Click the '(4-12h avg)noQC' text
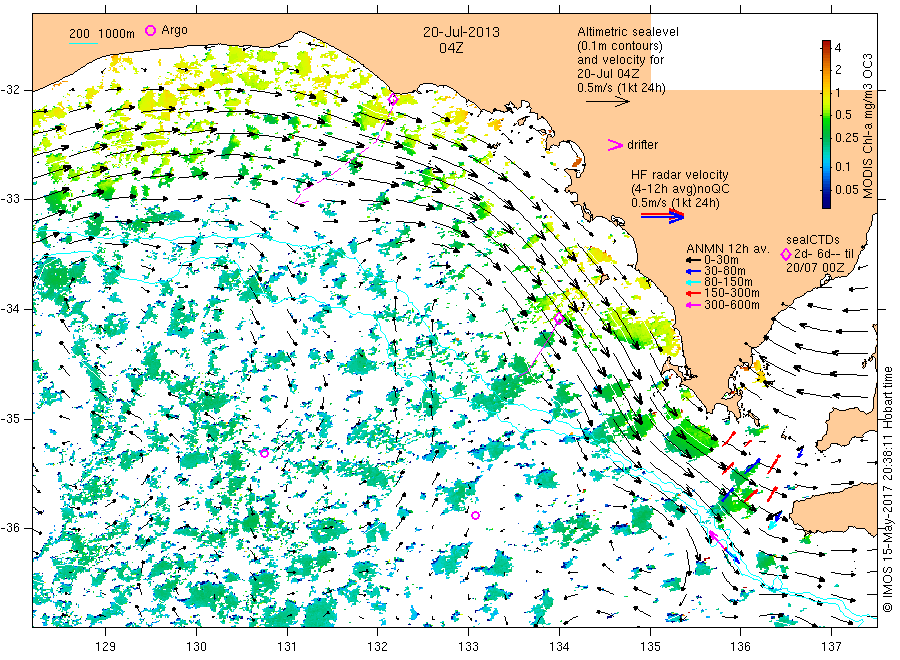900x660 pixels. point(680,189)
